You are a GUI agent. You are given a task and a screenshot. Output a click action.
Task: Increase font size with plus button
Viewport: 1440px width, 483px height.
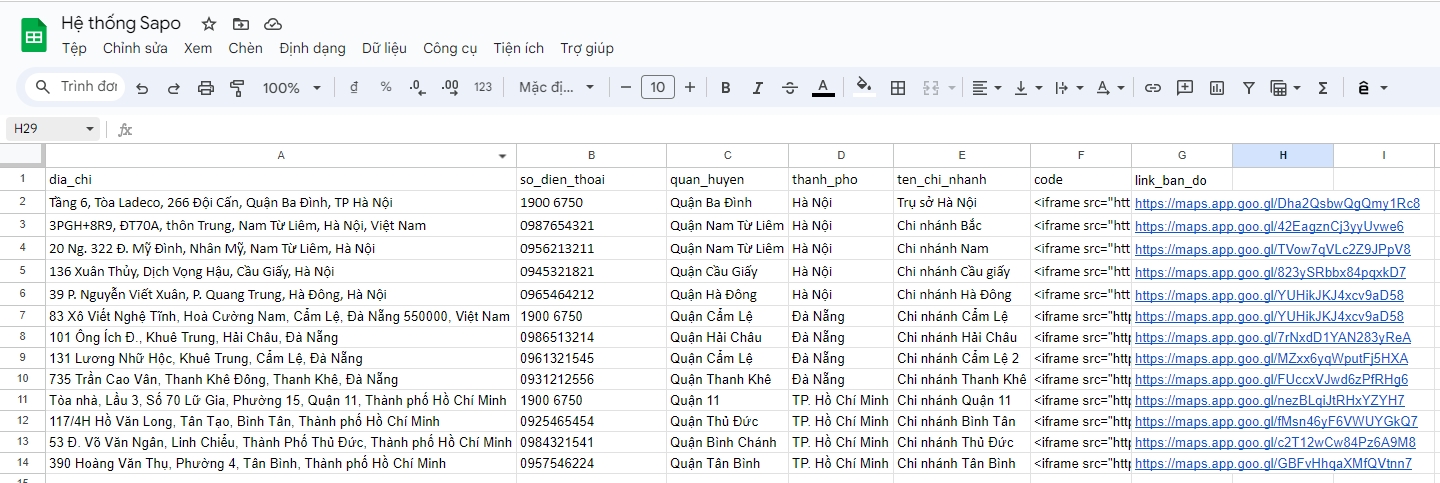(690, 88)
